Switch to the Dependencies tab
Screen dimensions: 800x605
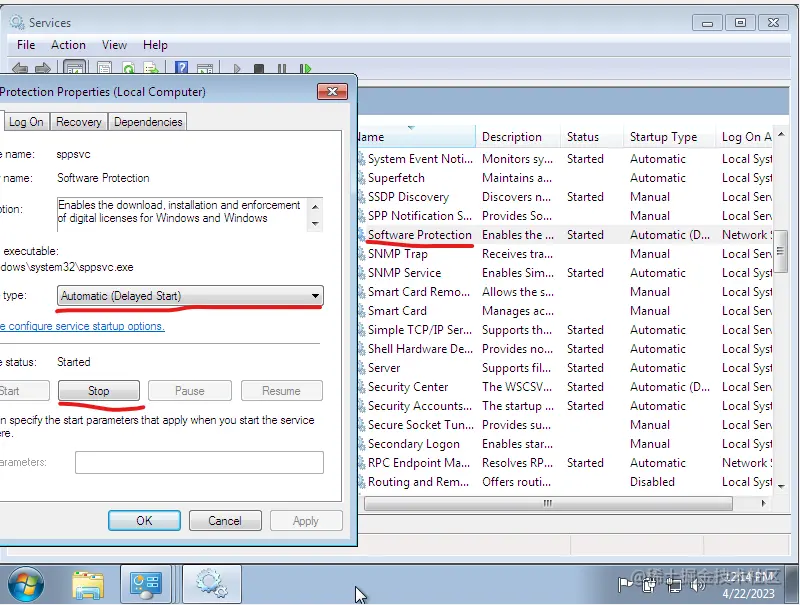point(148,122)
